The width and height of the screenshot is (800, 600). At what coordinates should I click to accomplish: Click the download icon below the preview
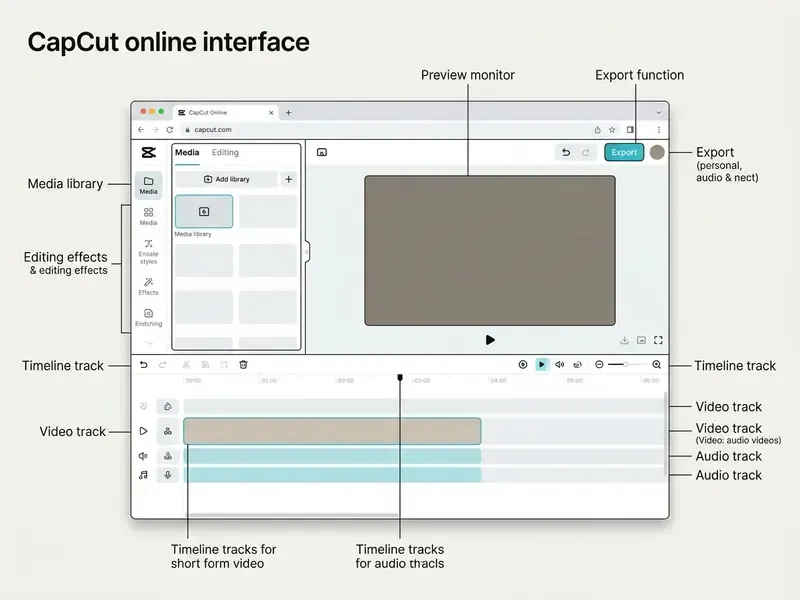click(624, 340)
